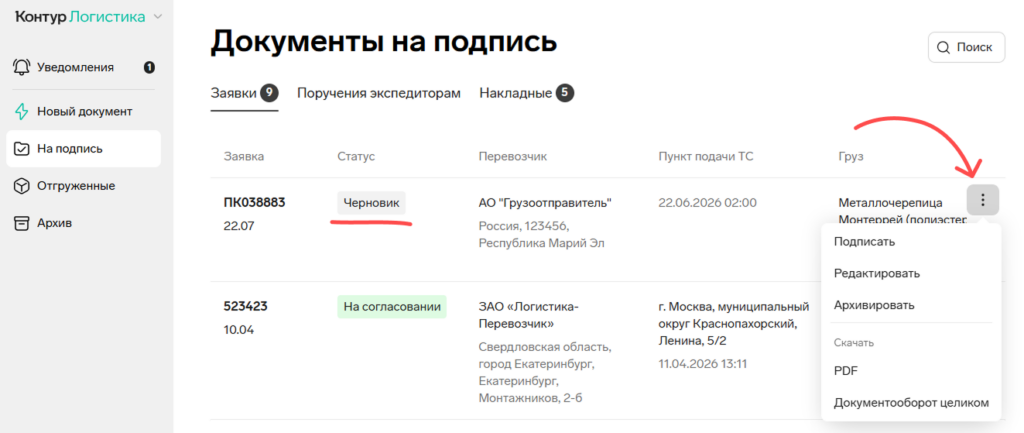Click the Пункт подачи ТС column header

click(704, 157)
